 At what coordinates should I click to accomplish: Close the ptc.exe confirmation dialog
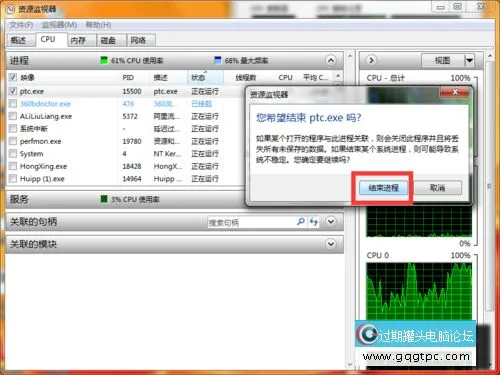(455, 92)
